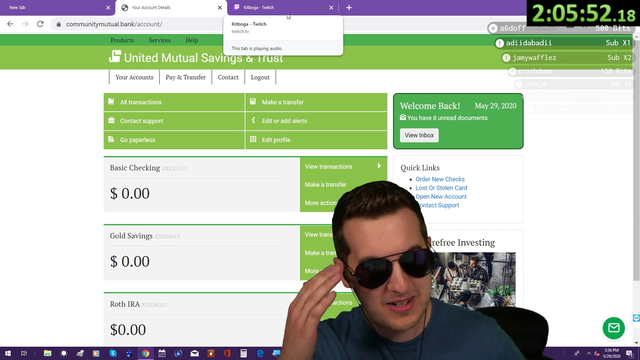640x360 pixels.
Task: Click the site padlock icon
Action: coord(58,24)
